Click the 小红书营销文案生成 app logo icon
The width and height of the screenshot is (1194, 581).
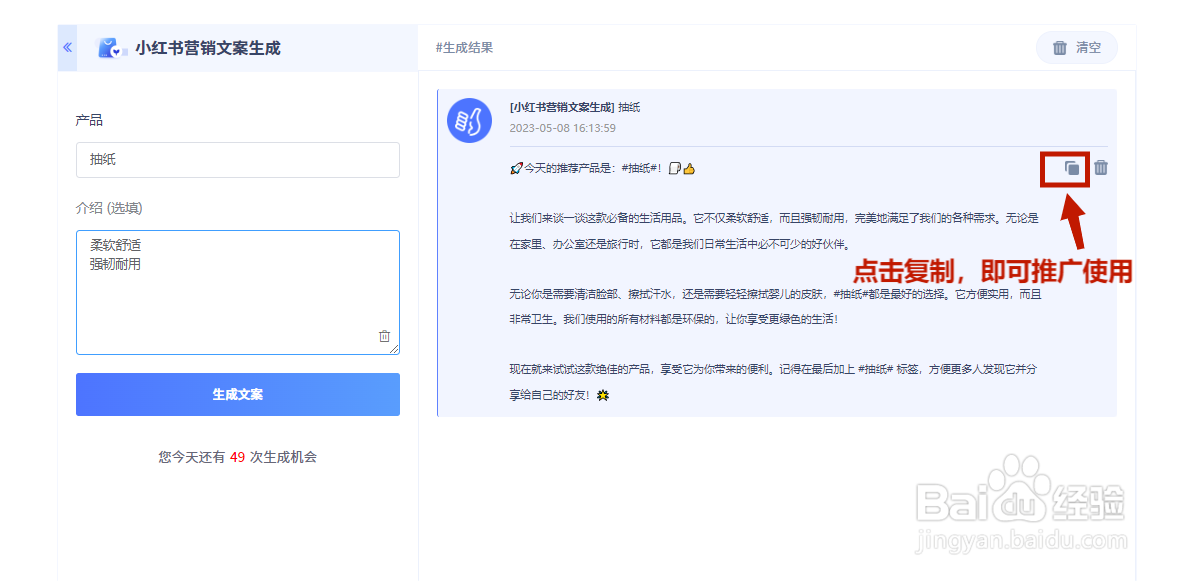tap(111, 48)
